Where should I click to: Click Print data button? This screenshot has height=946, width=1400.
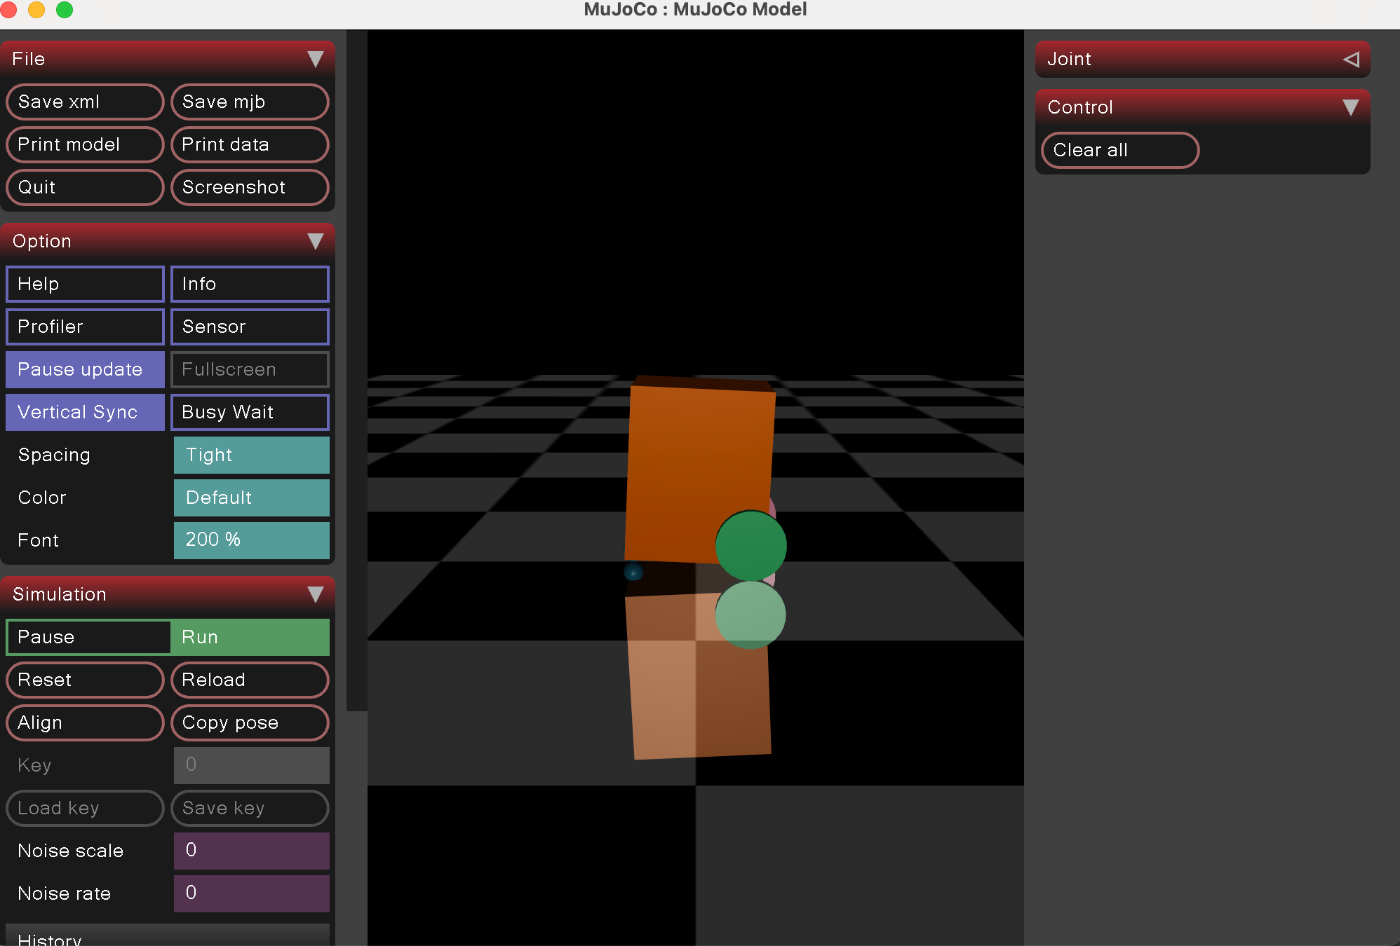[x=250, y=145]
